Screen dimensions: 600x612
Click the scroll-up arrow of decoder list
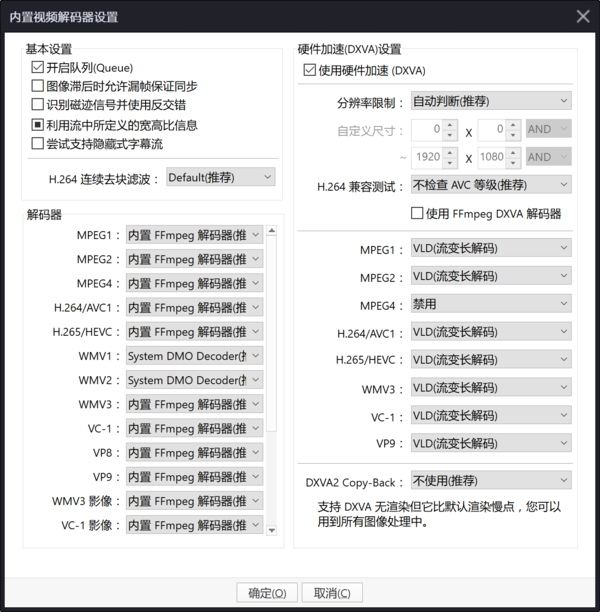(272, 231)
